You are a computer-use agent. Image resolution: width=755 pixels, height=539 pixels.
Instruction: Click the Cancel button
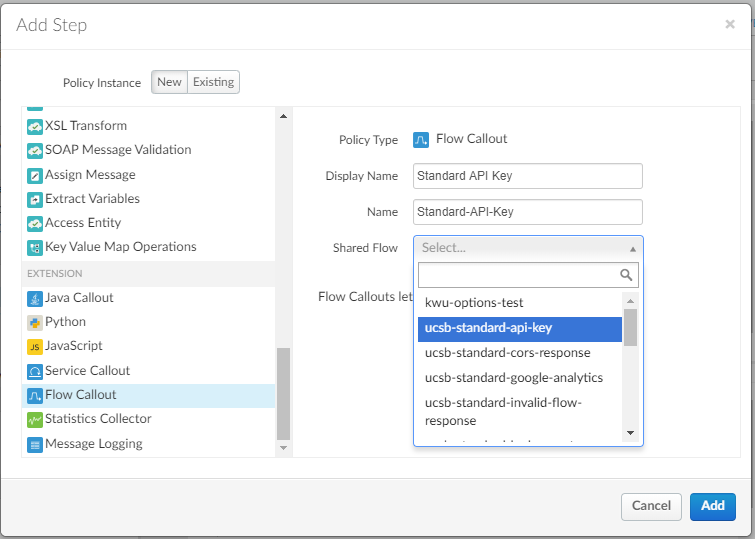[651, 506]
